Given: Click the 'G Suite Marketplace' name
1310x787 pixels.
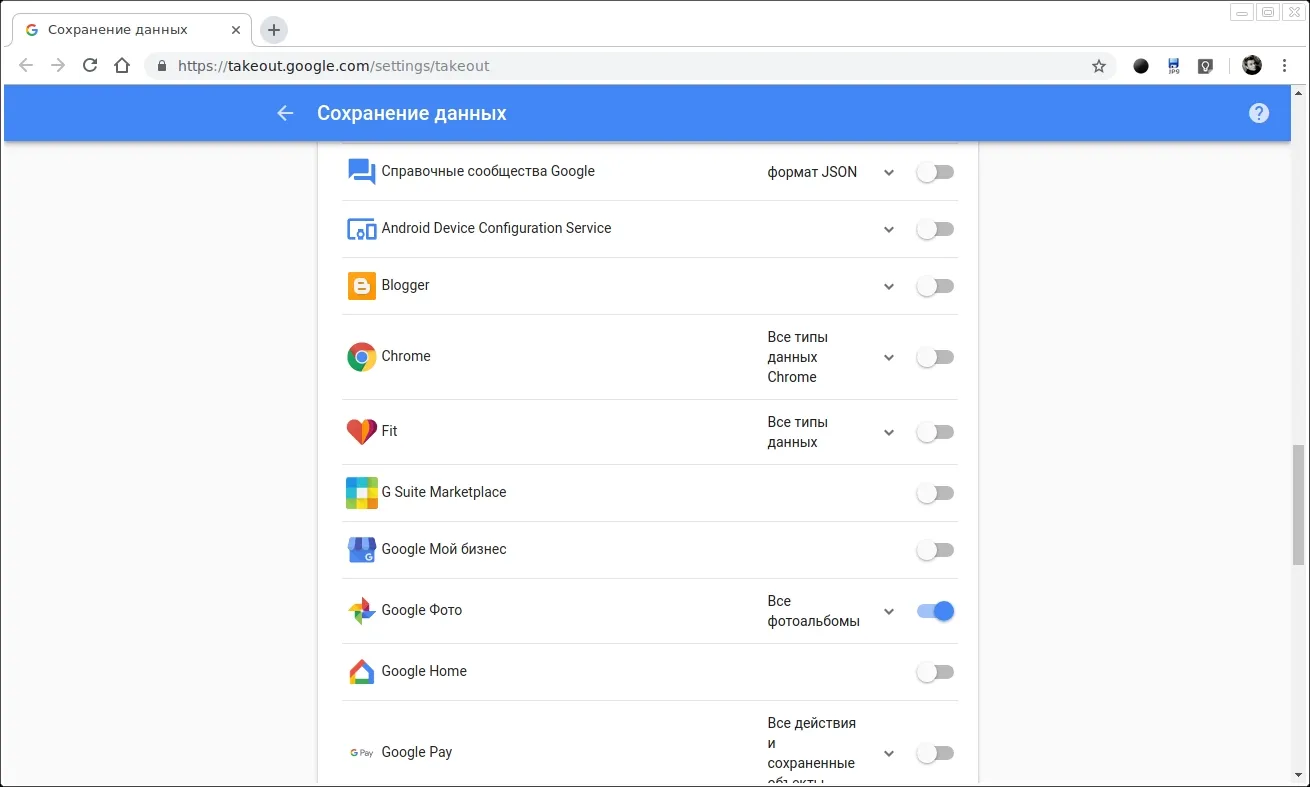Looking at the screenshot, I should [444, 492].
